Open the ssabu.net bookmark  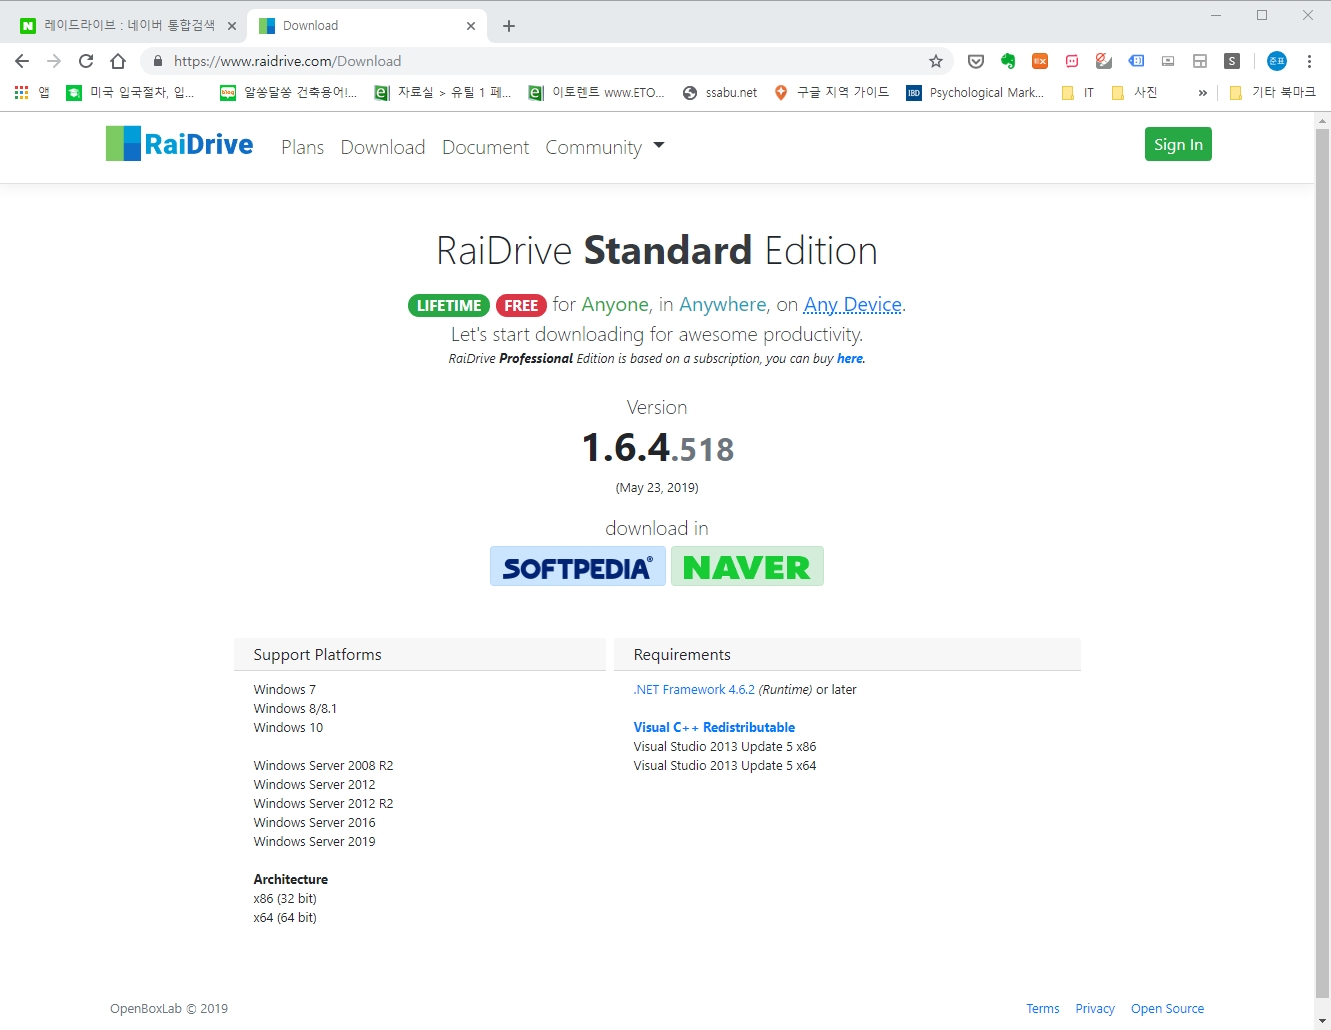(x=720, y=92)
